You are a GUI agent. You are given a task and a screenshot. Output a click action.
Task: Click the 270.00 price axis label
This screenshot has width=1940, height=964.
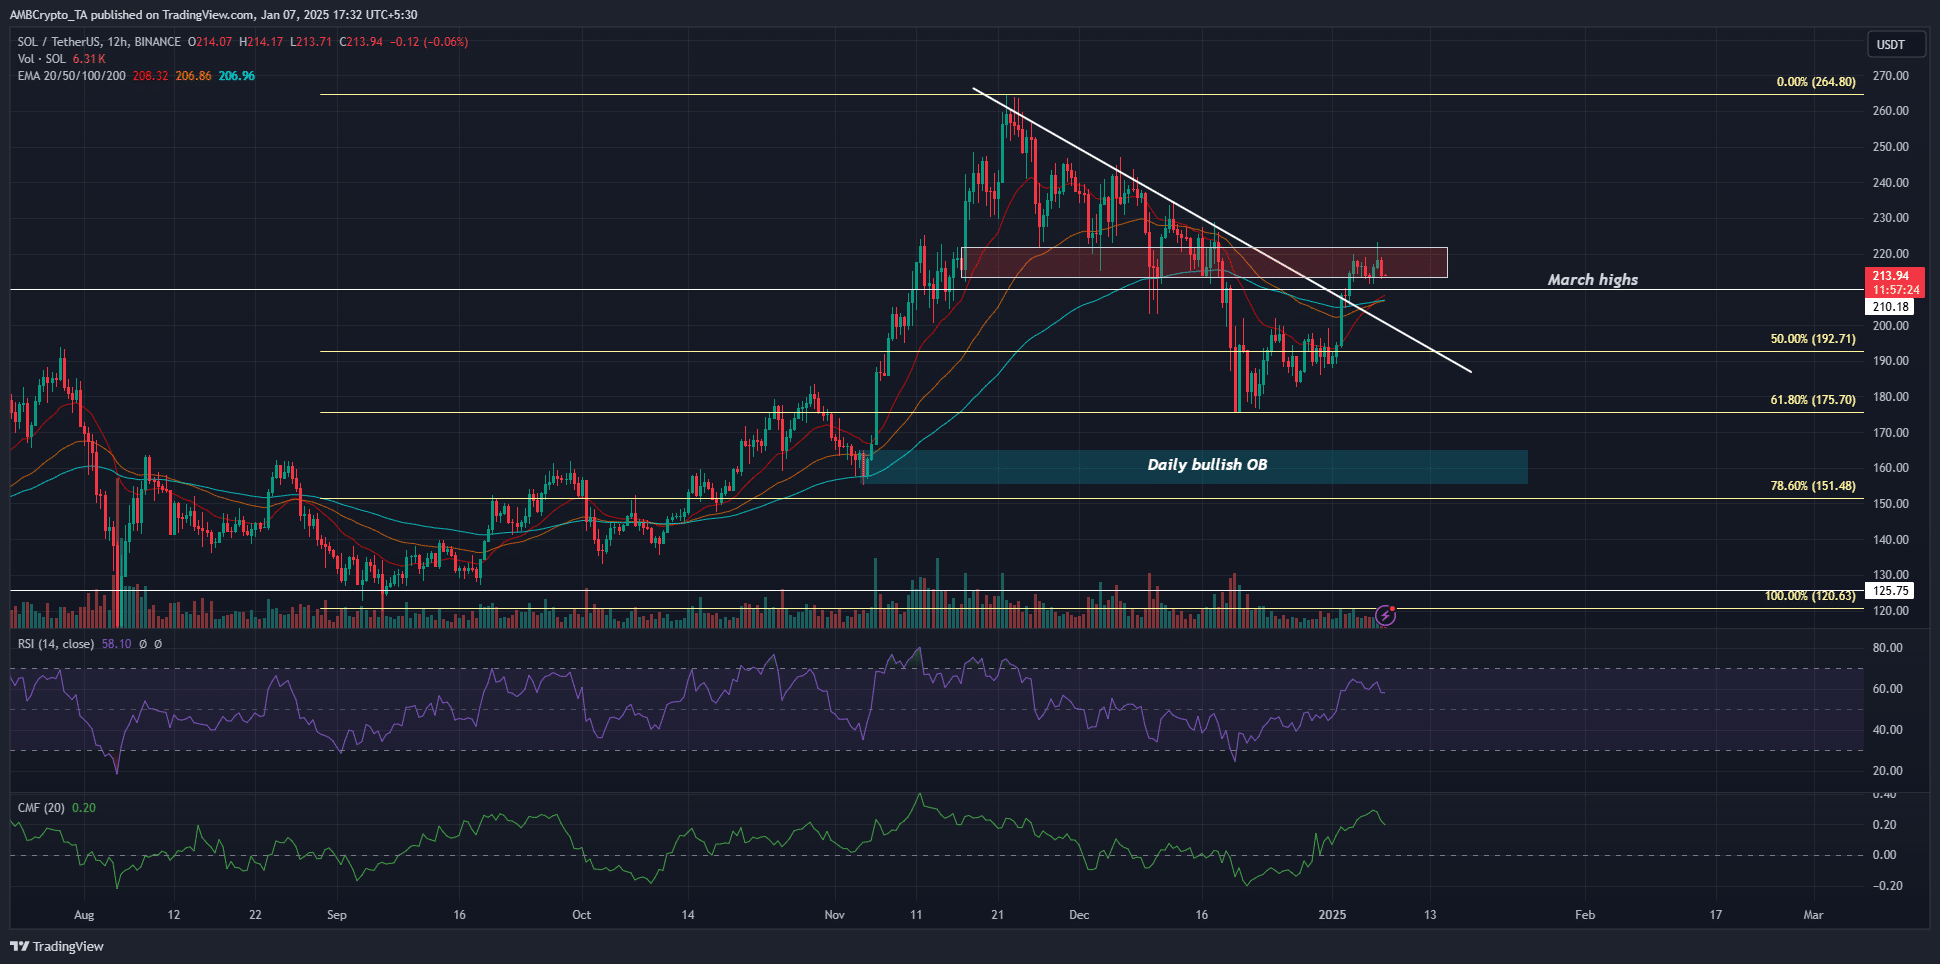click(x=1890, y=76)
